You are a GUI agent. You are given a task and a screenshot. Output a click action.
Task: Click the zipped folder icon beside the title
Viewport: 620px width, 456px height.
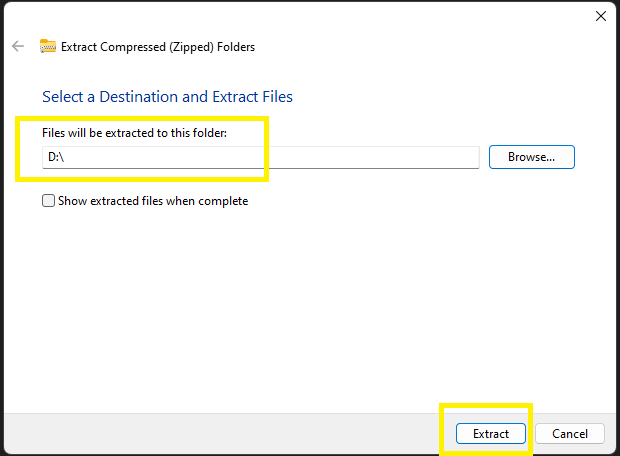pyautogui.click(x=48, y=46)
